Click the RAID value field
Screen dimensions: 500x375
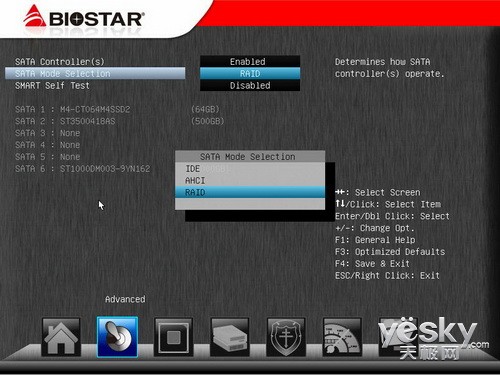point(250,73)
